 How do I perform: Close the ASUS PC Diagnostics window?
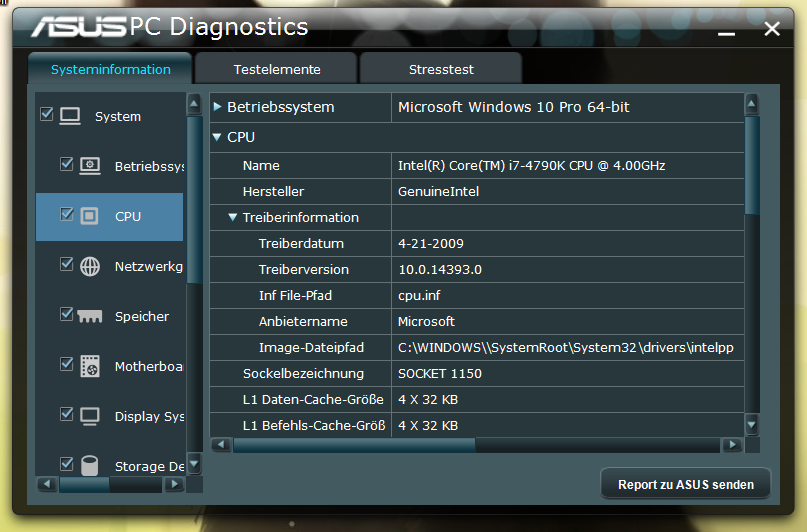point(772,29)
